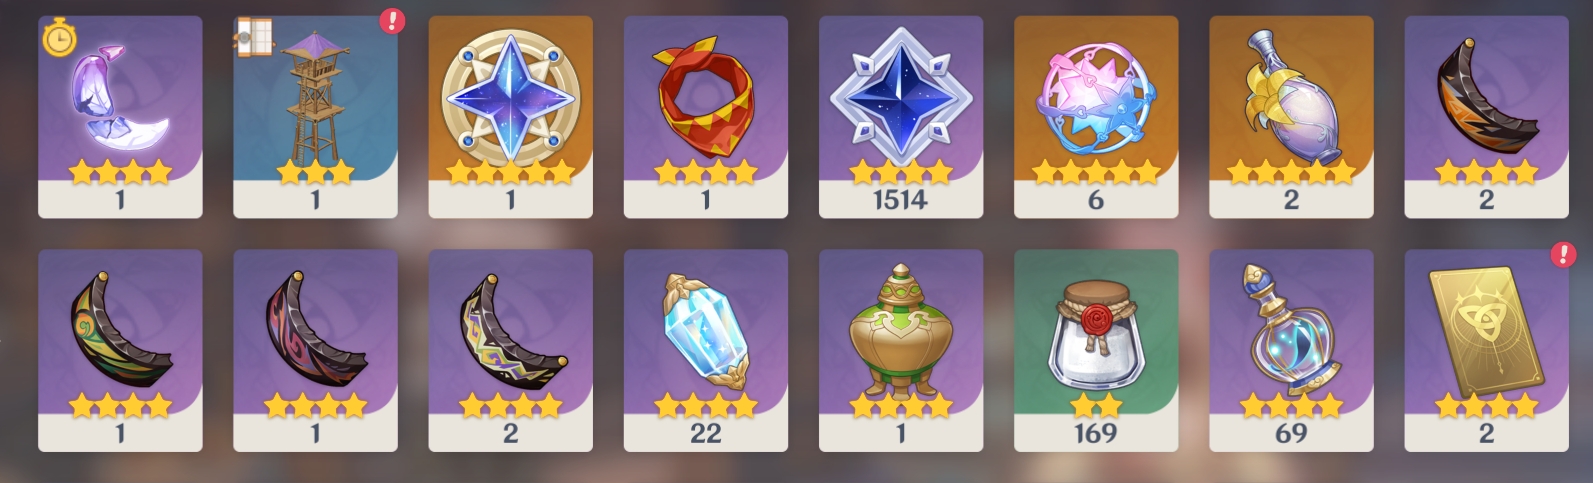
Task: Click the red alert badge on watchtower item
Action: 392,22
